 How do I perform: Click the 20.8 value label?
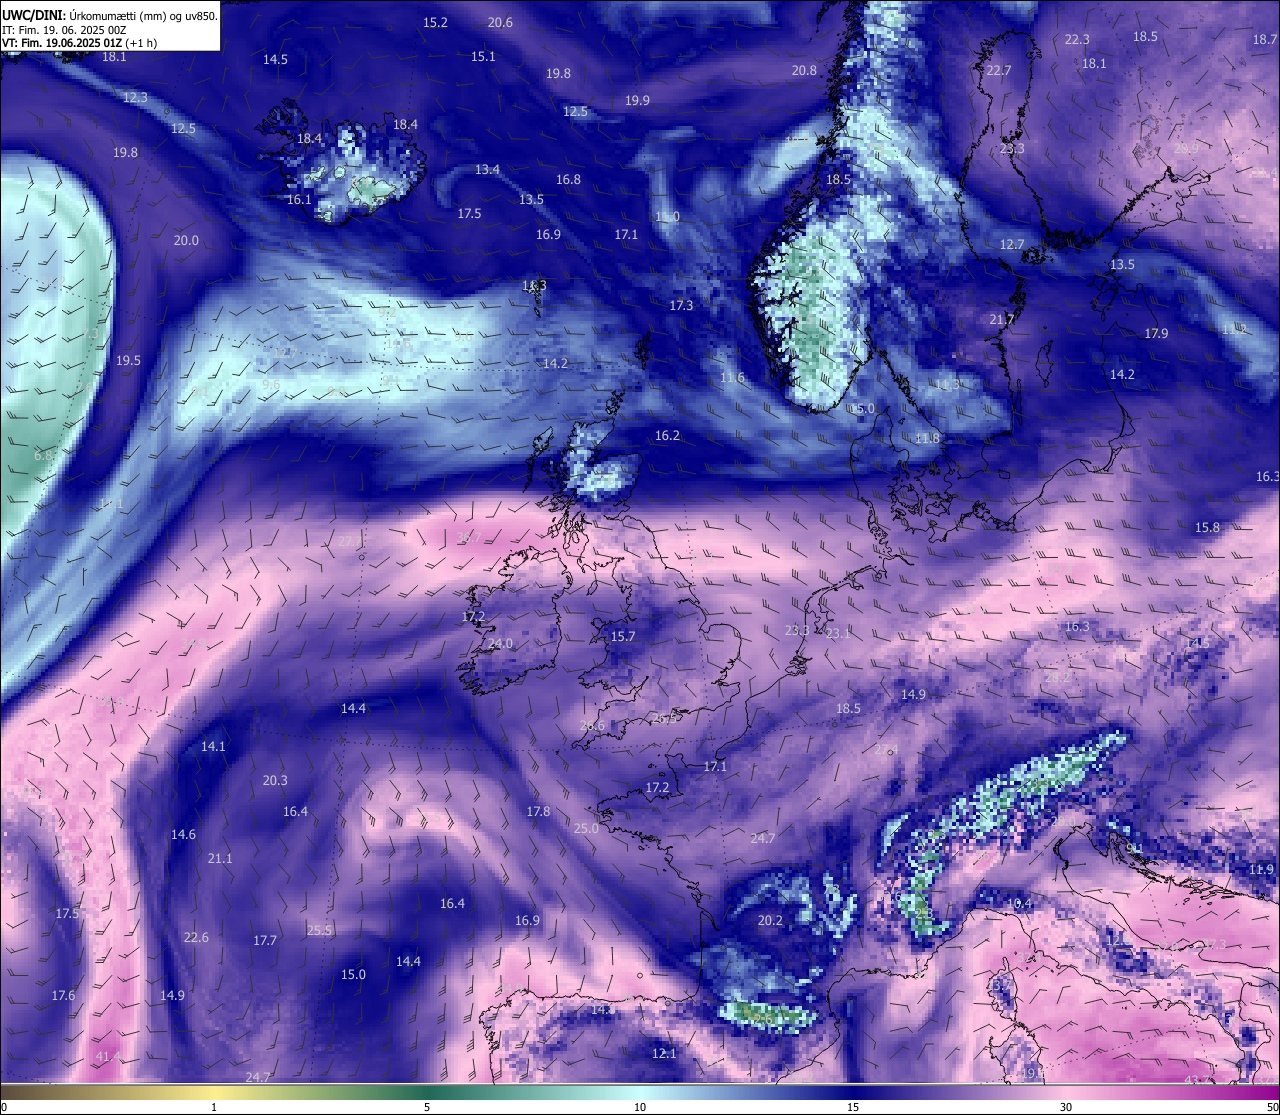point(804,70)
